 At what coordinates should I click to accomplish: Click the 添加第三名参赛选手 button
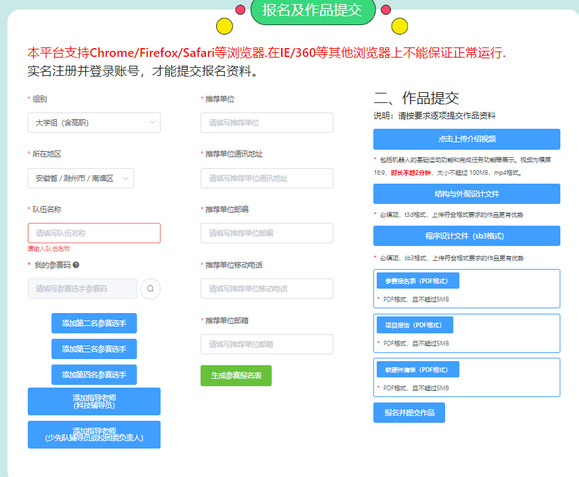[x=94, y=349]
